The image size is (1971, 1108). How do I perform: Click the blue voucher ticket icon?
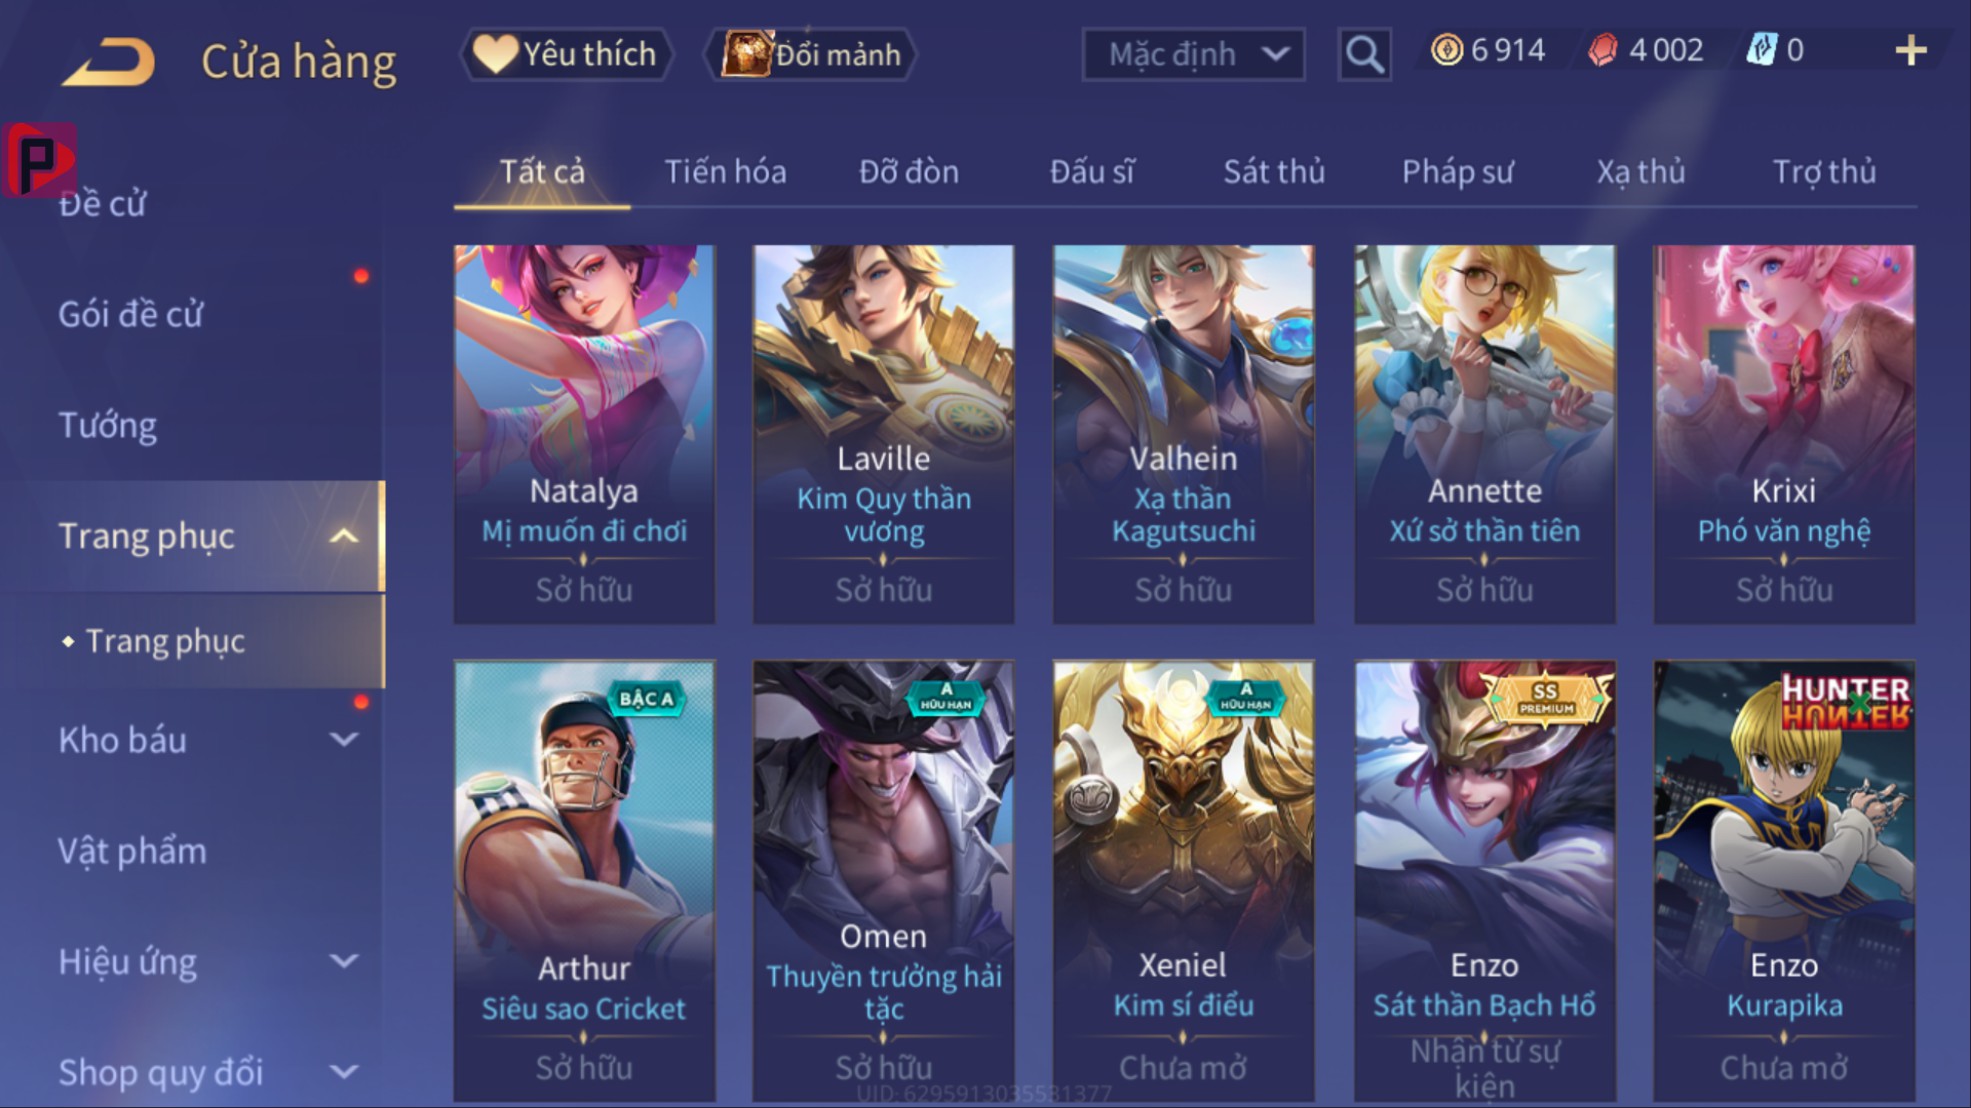click(1761, 50)
